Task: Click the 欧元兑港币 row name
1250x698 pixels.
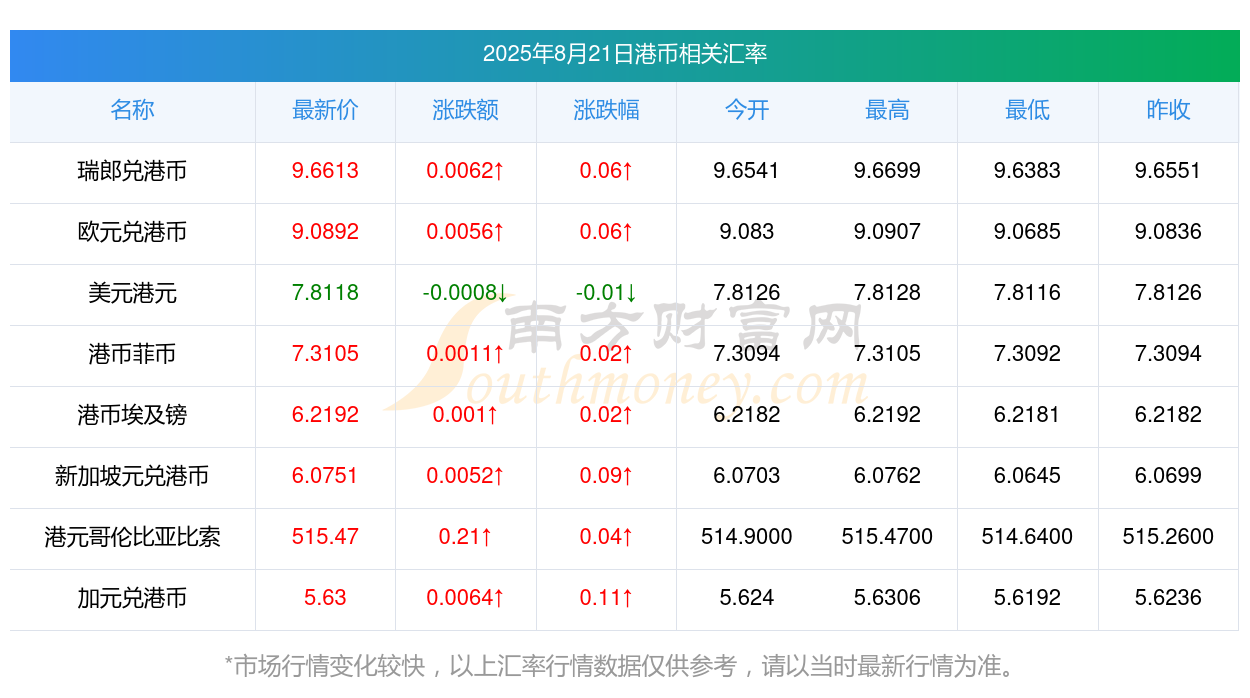Action: pyautogui.click(x=132, y=232)
